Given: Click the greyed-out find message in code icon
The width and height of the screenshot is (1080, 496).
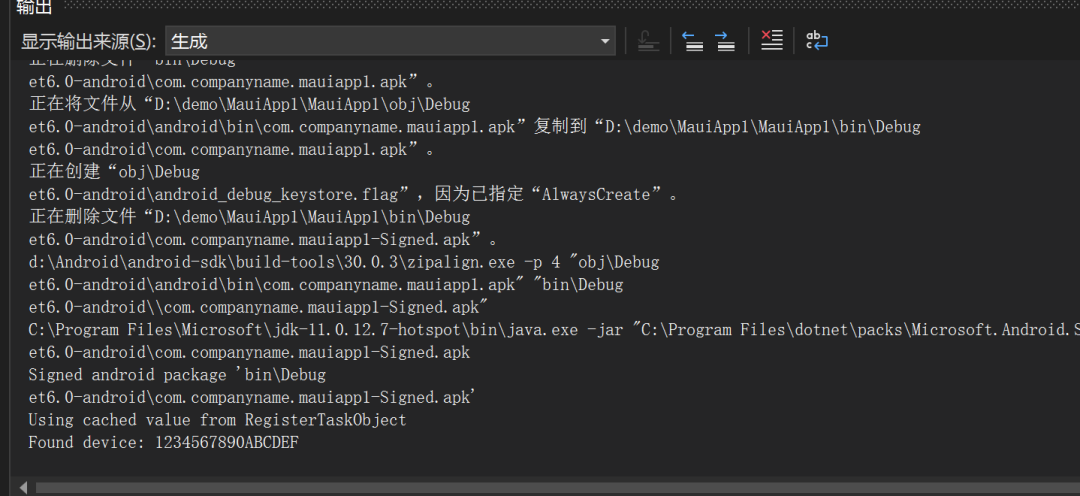Looking at the screenshot, I should tap(647, 41).
